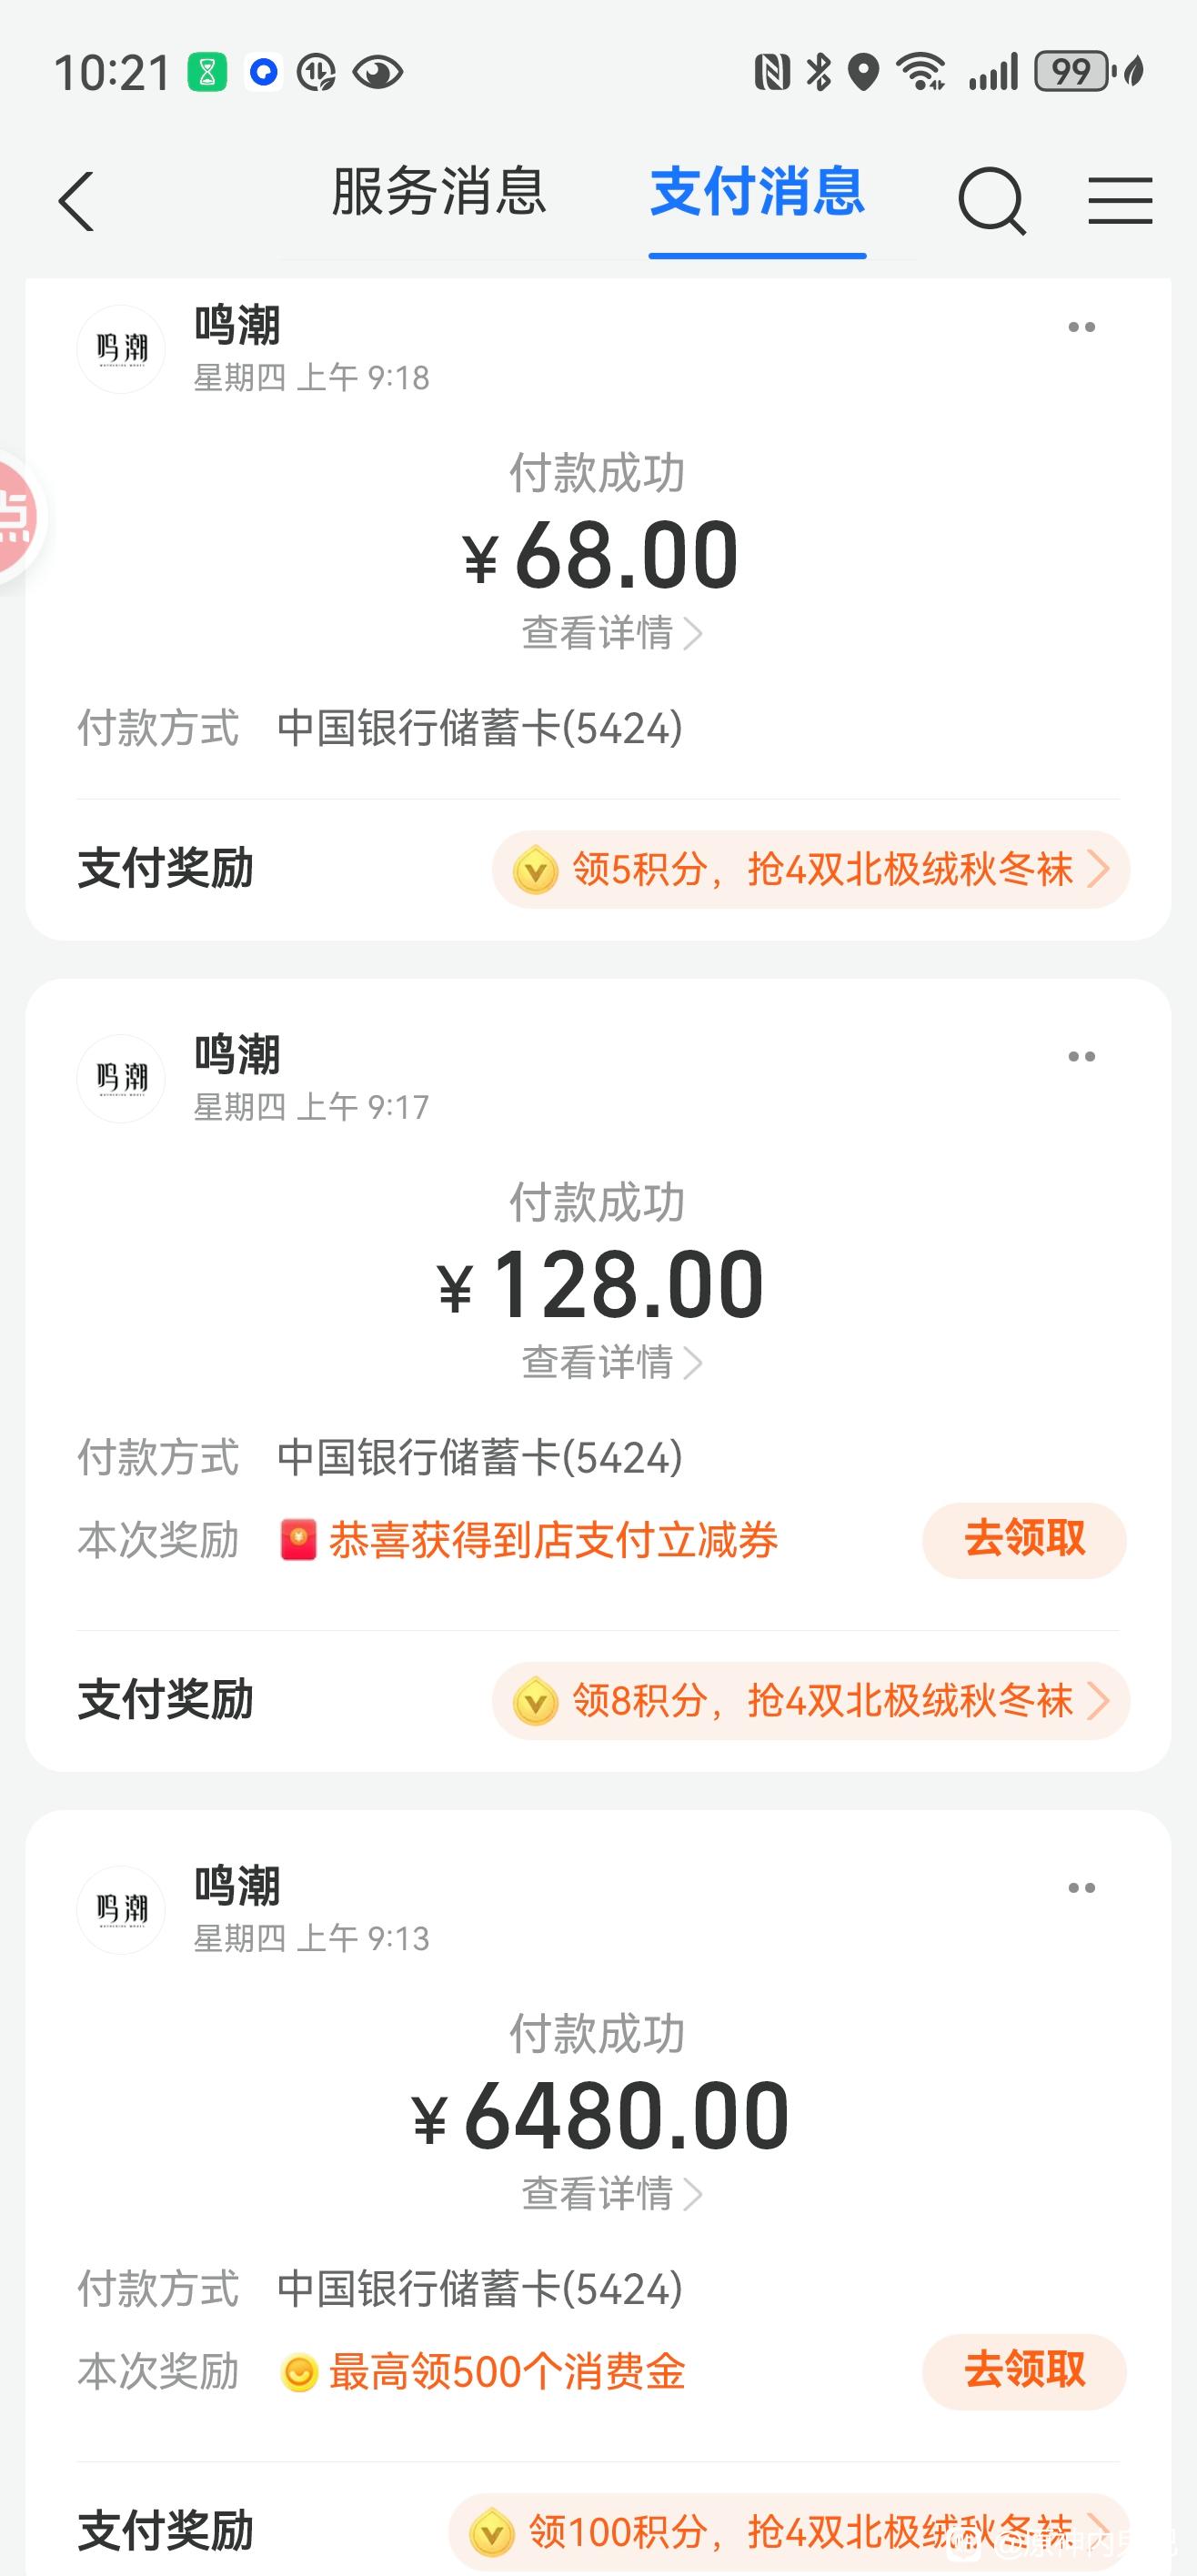Tap the 鸣潮 avatar on 9:17 payment
The height and width of the screenshot is (2576, 1197).
(x=121, y=1078)
